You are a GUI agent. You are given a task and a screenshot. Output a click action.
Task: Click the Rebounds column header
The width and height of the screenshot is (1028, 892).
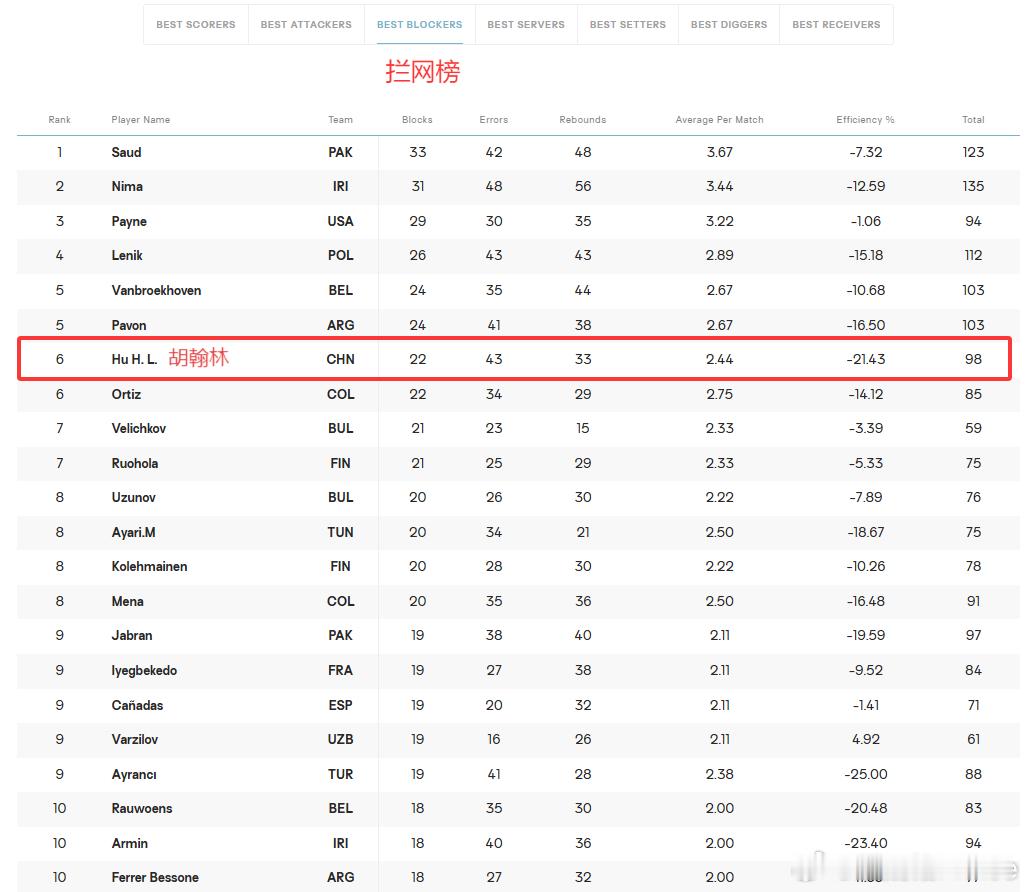(x=582, y=120)
